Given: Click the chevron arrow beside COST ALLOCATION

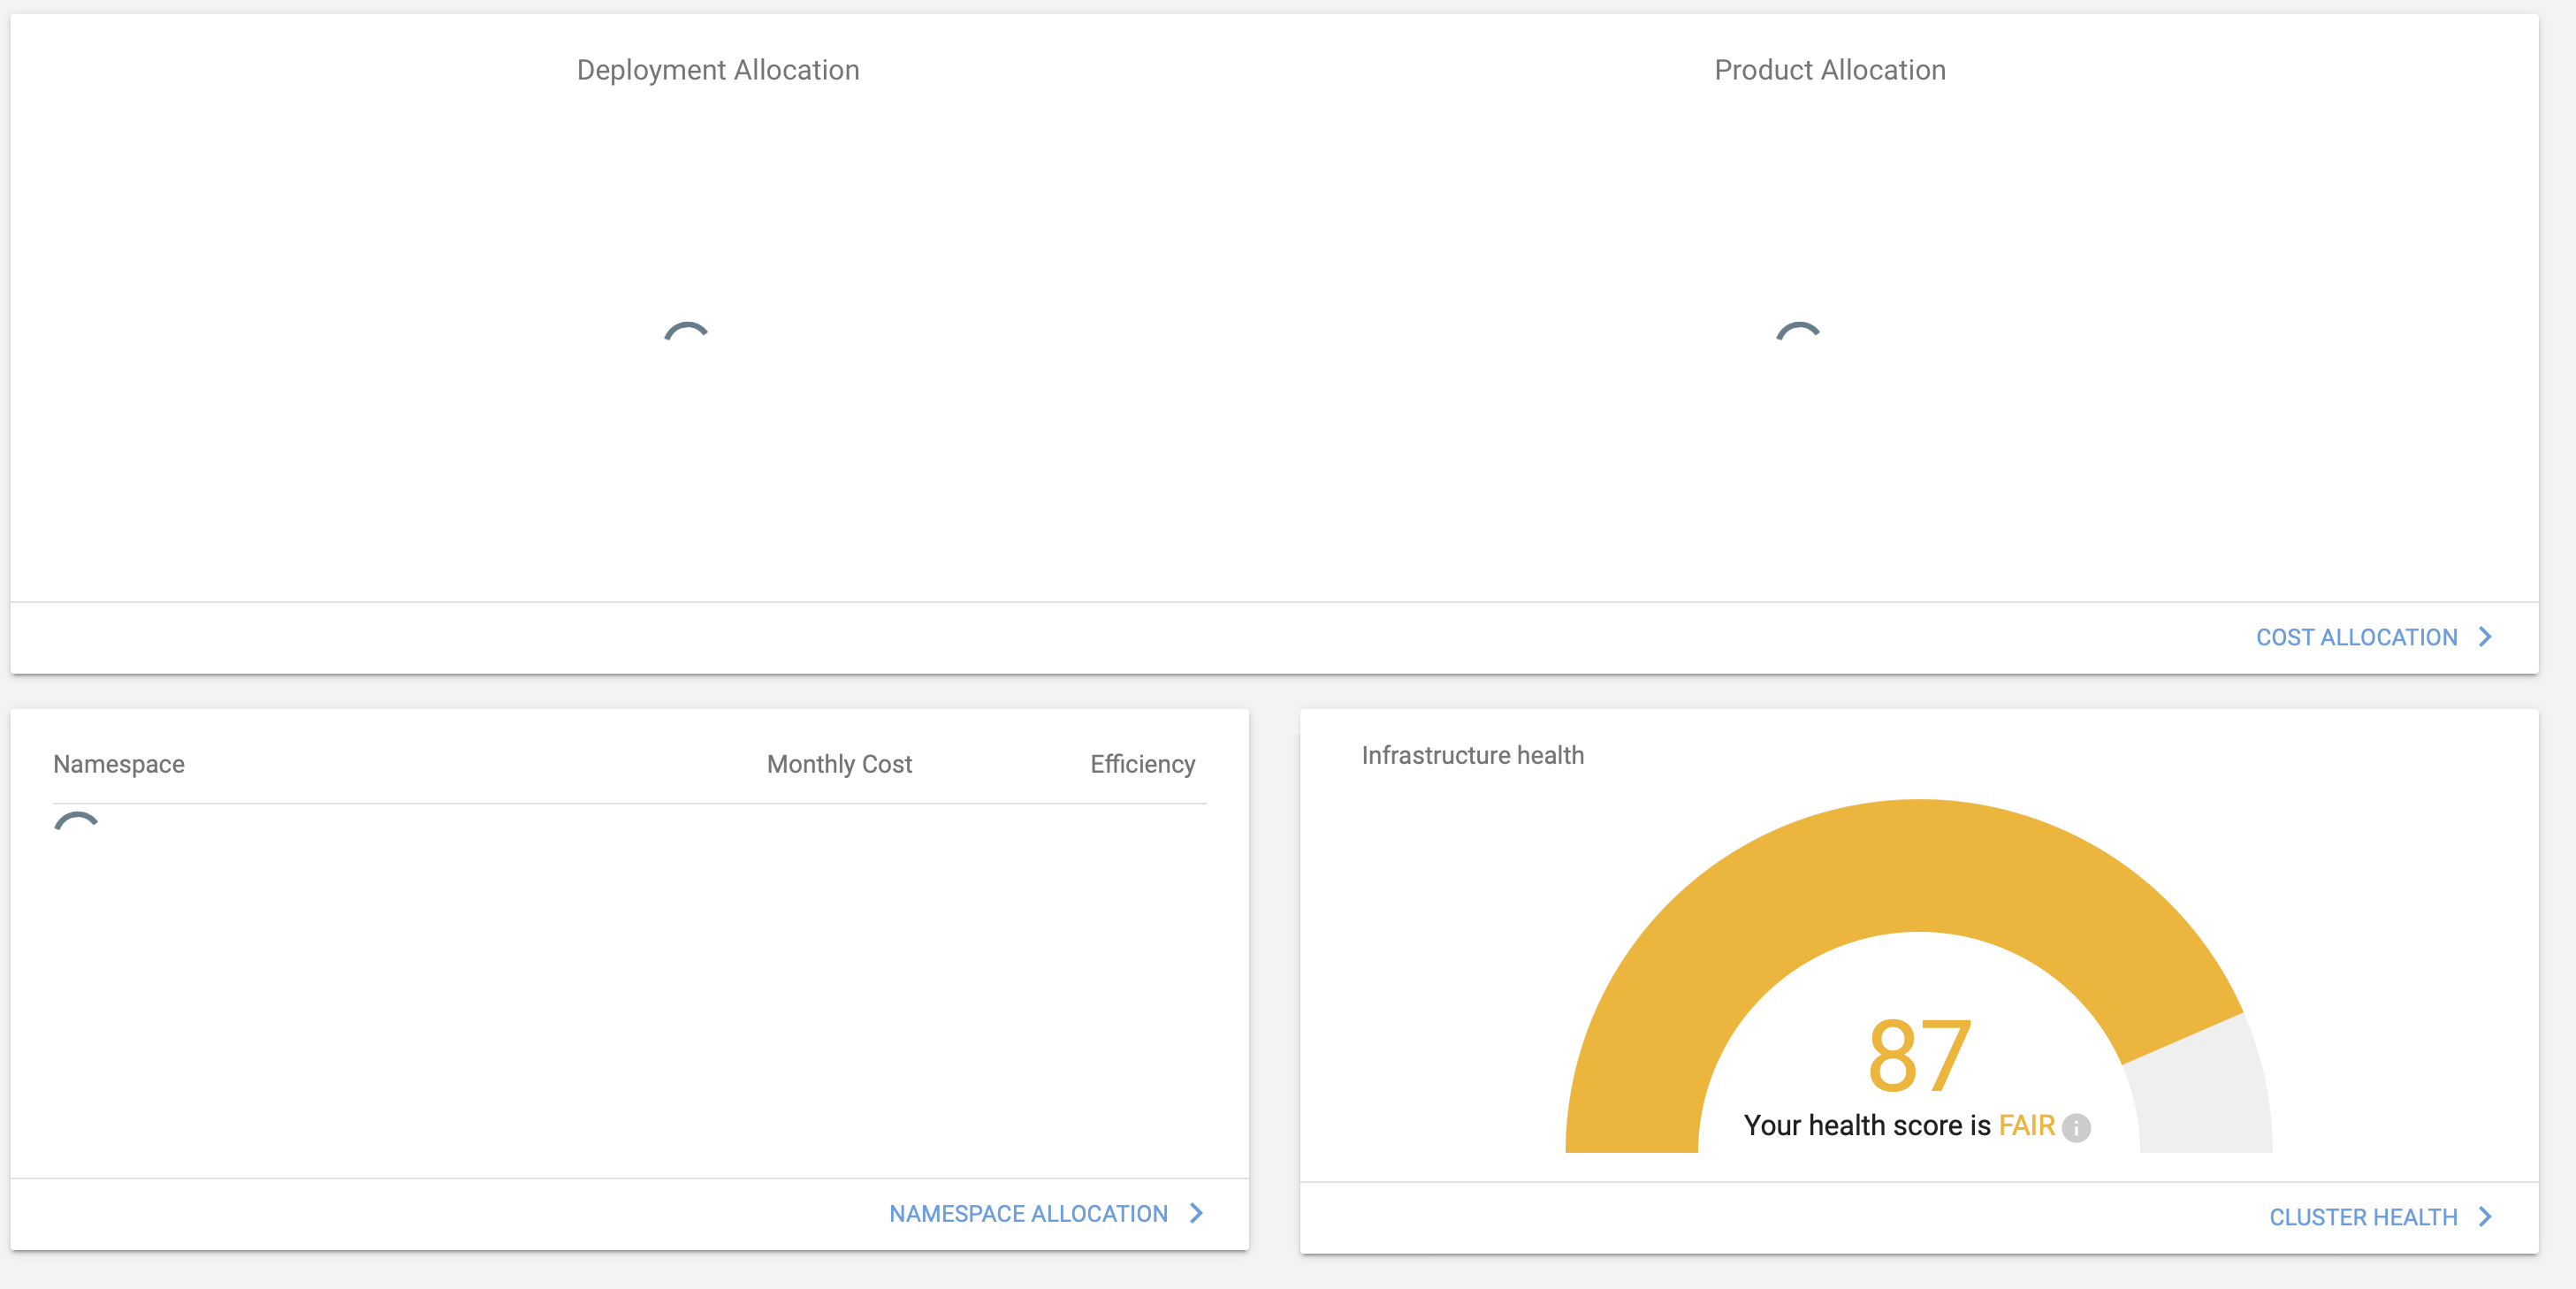Looking at the screenshot, I should coord(2487,637).
